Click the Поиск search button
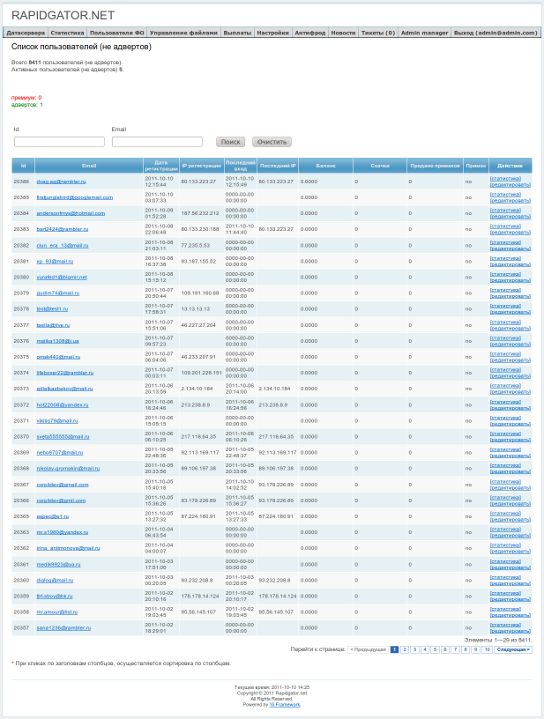 pos(230,142)
